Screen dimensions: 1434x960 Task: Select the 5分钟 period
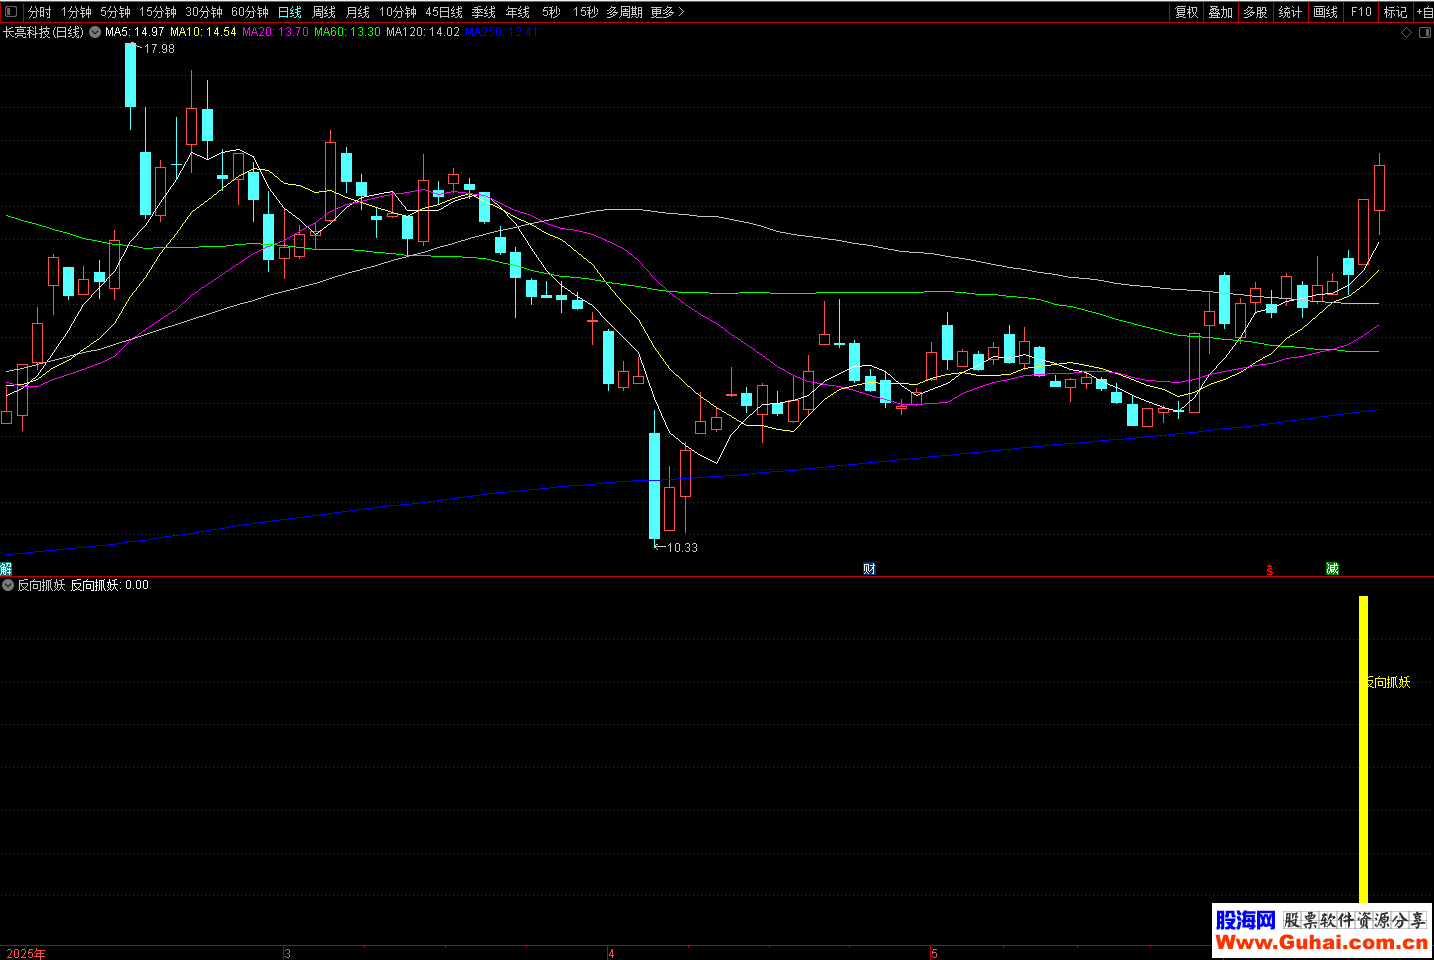click(115, 12)
